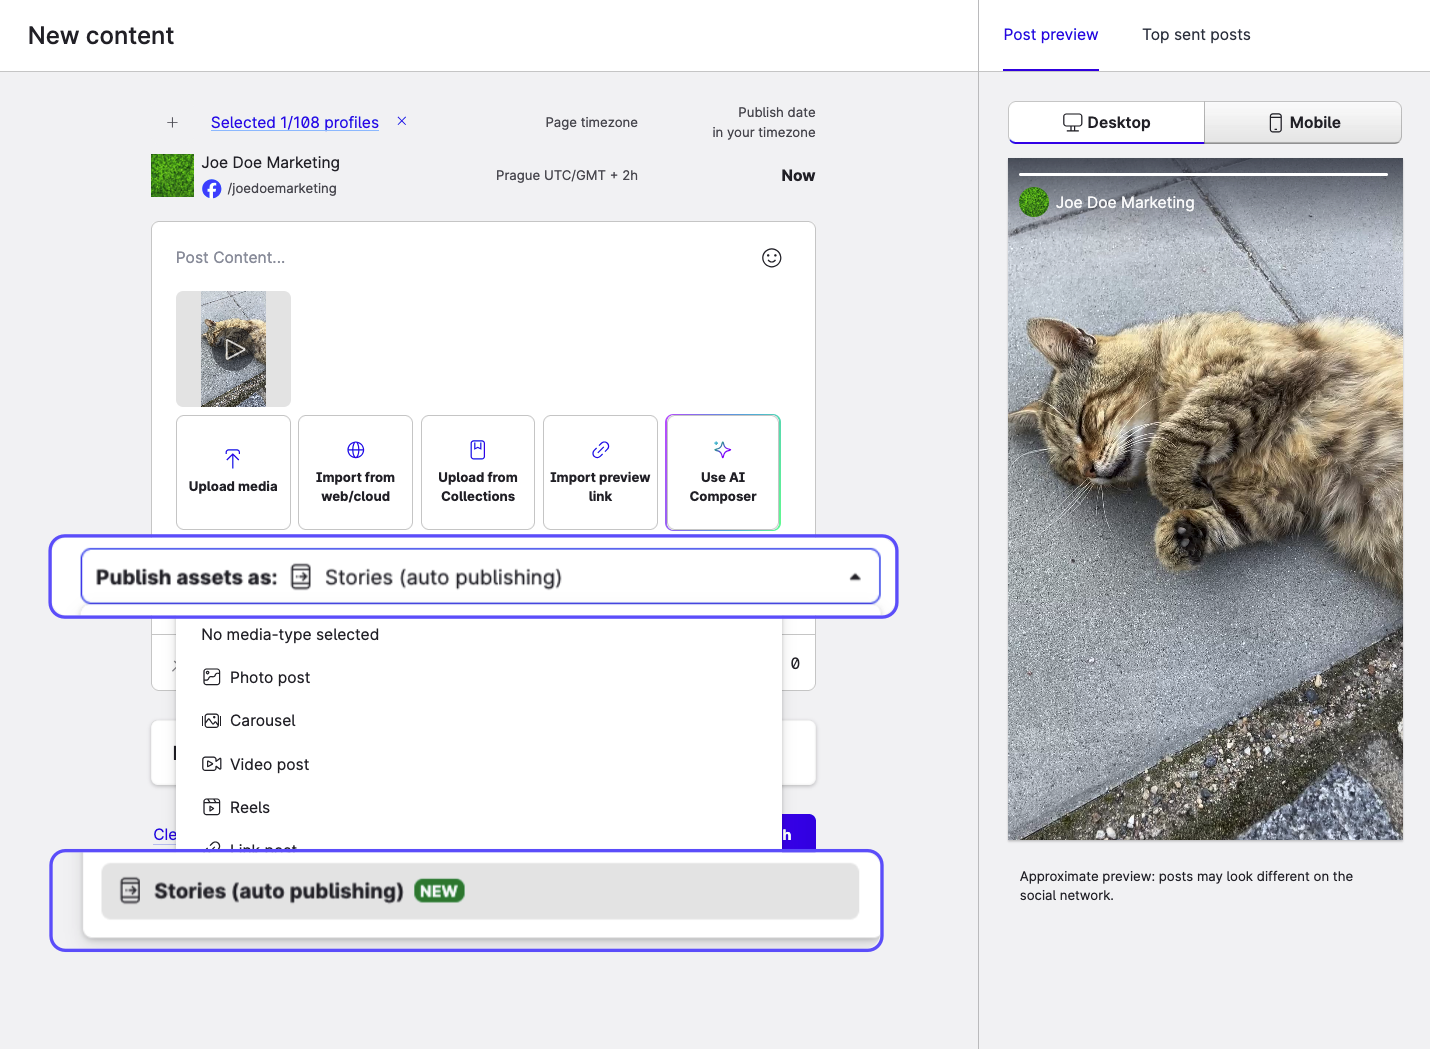Switch preview to Mobile view

click(1303, 122)
